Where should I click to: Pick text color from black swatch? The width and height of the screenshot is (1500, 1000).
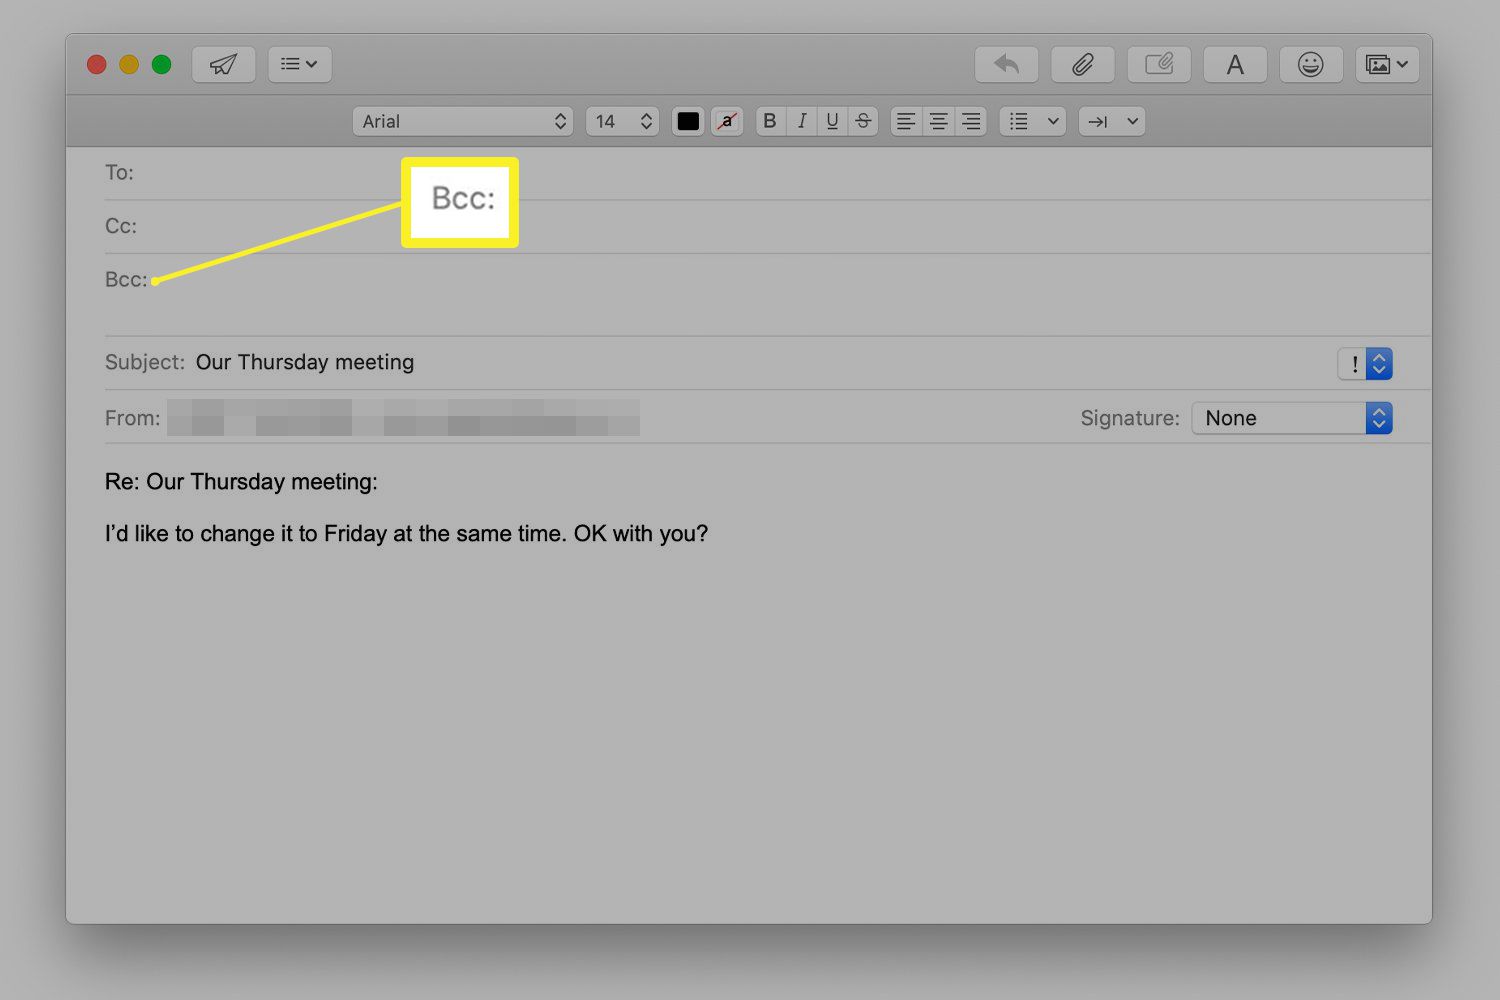(688, 121)
